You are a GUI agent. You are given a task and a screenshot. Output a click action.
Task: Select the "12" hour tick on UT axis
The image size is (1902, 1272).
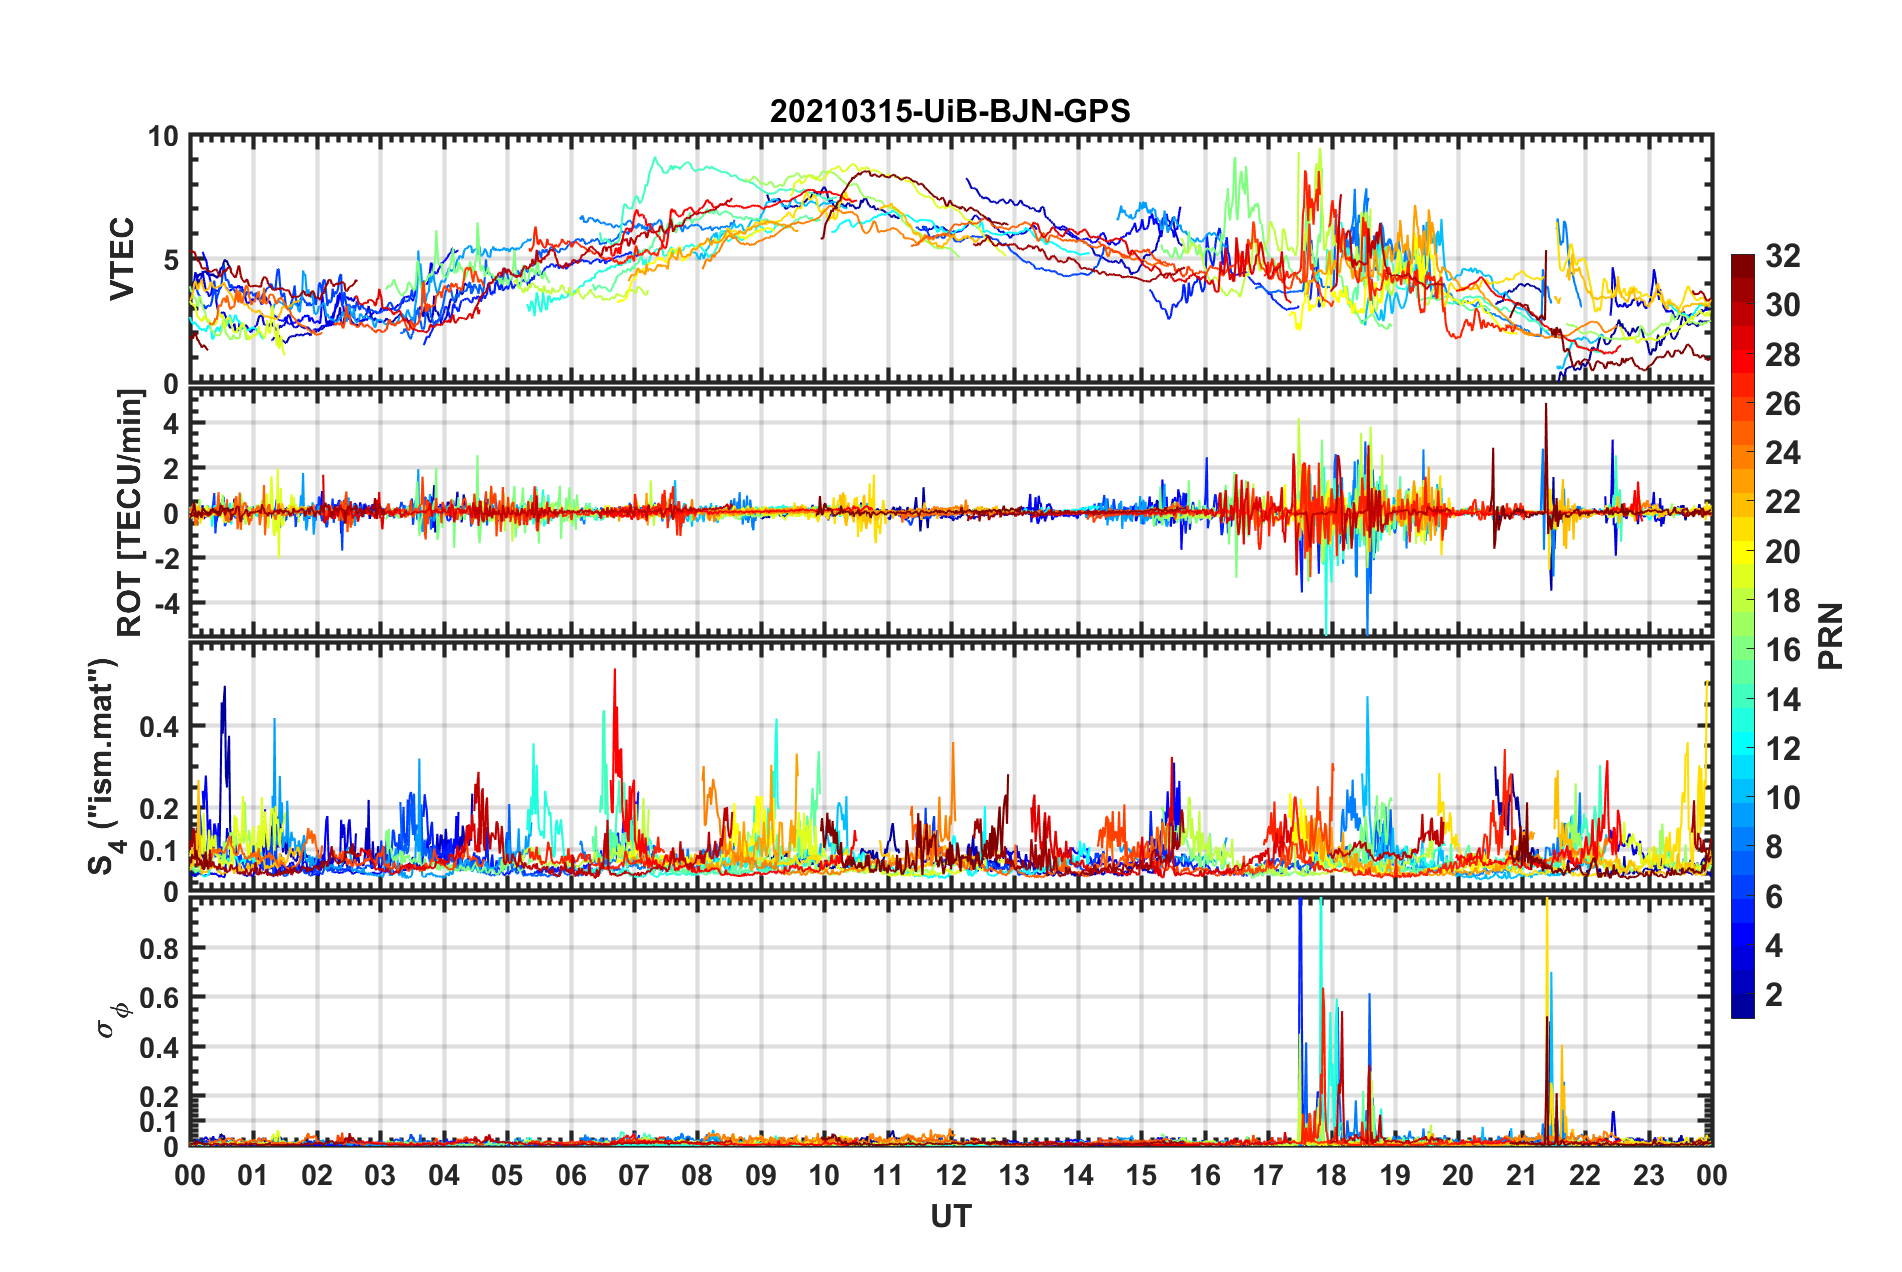point(951,1175)
